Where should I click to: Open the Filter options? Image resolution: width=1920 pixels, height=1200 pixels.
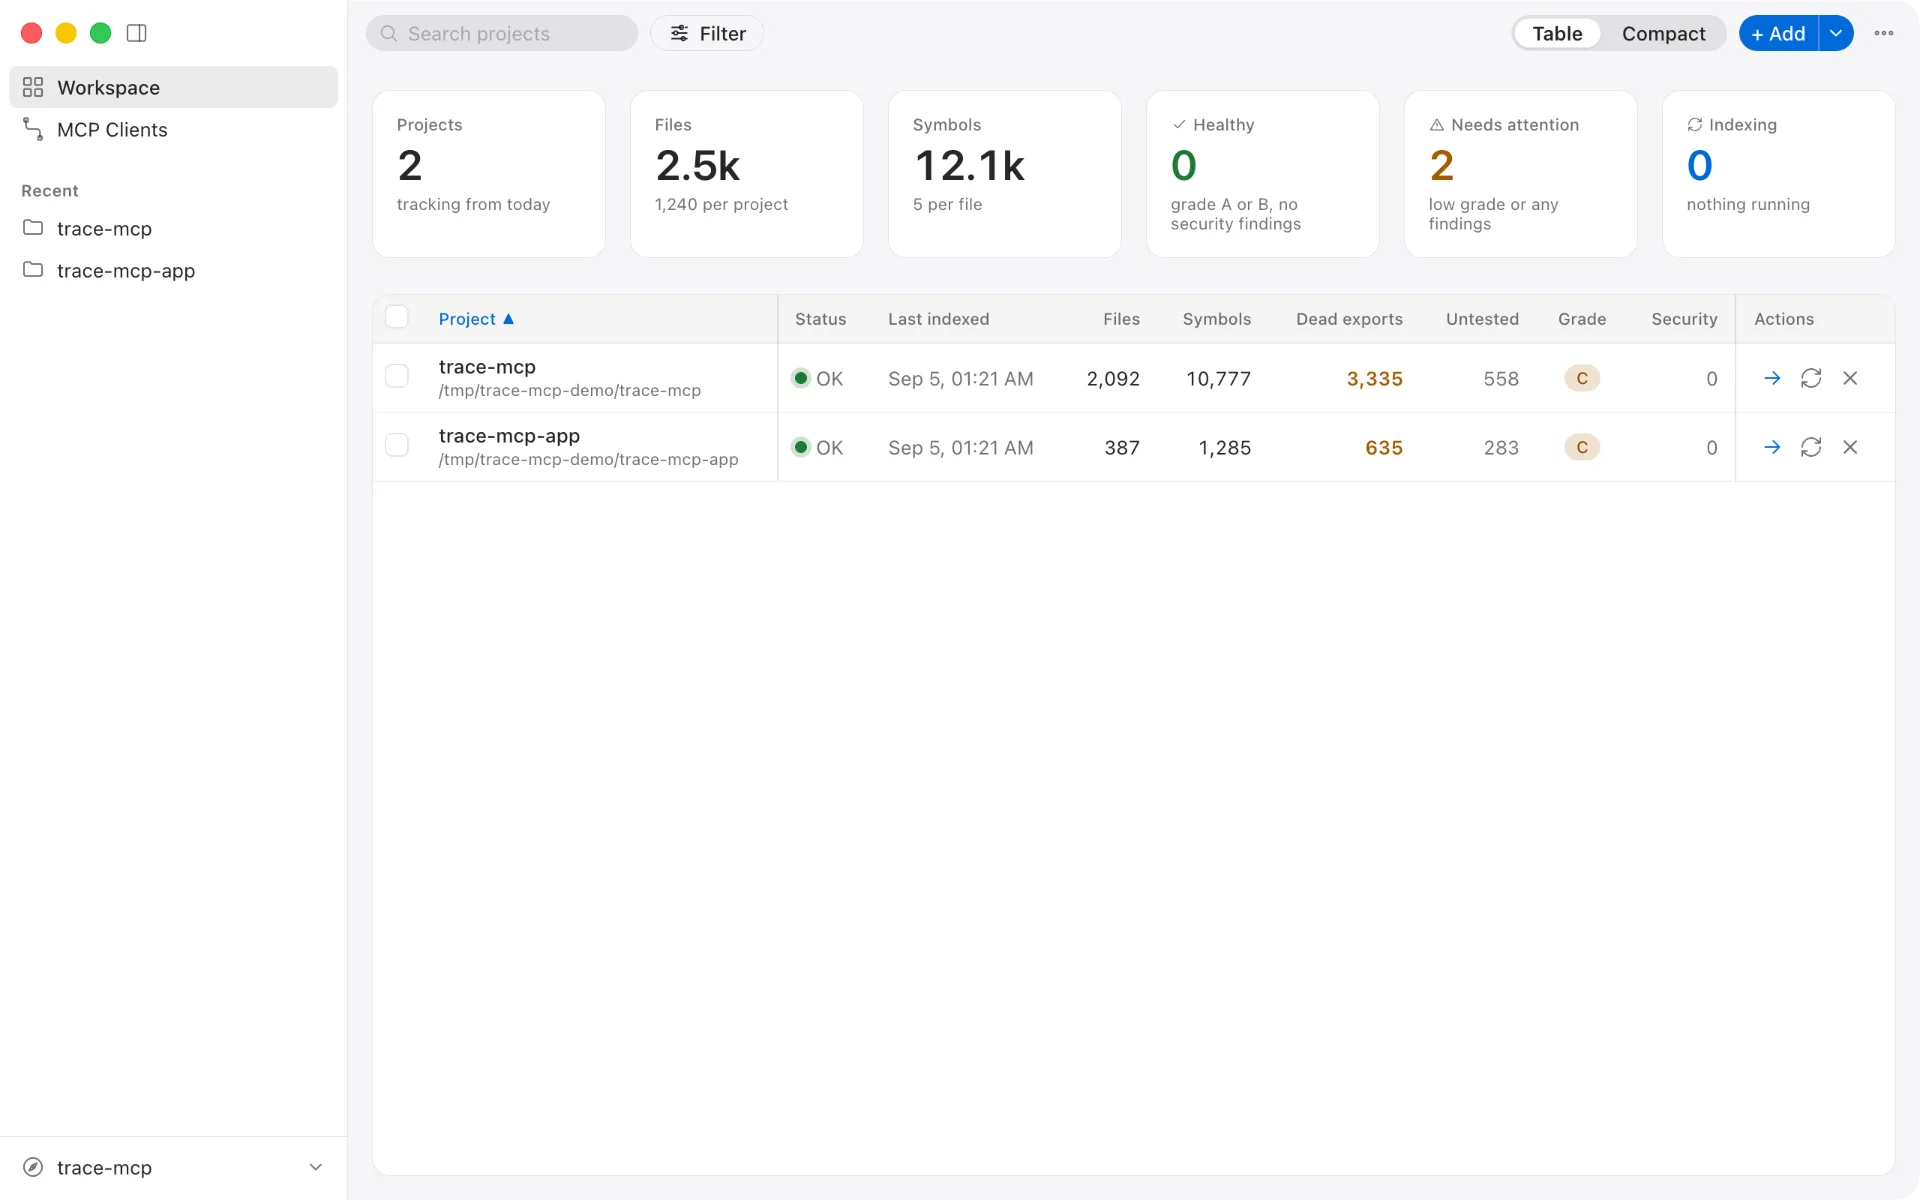click(707, 33)
